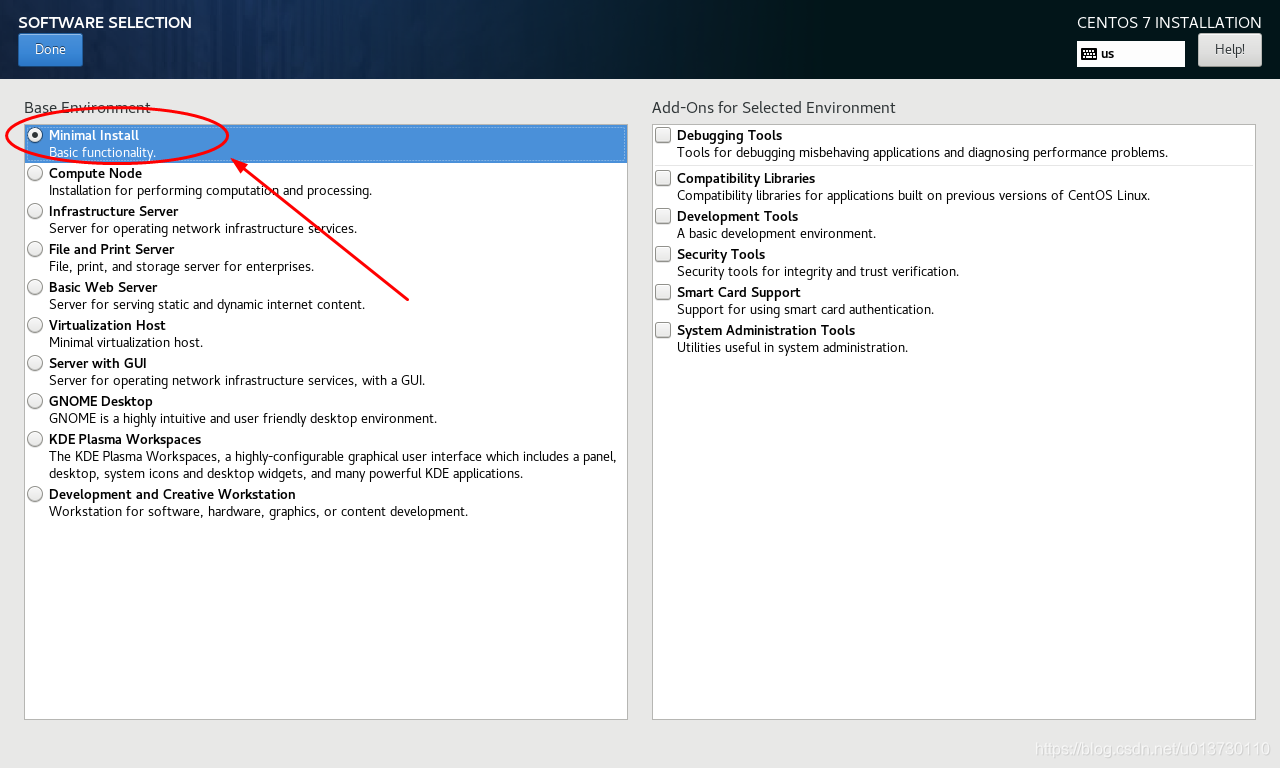Tick the System Administration Tools checkbox
Screen dimensions: 1280x768
(663, 330)
